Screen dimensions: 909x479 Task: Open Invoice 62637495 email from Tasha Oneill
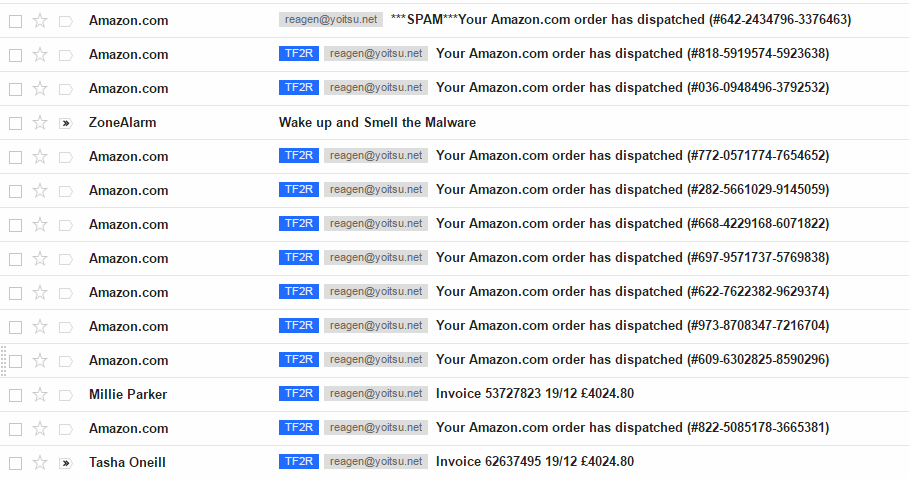pyautogui.click(x=535, y=462)
